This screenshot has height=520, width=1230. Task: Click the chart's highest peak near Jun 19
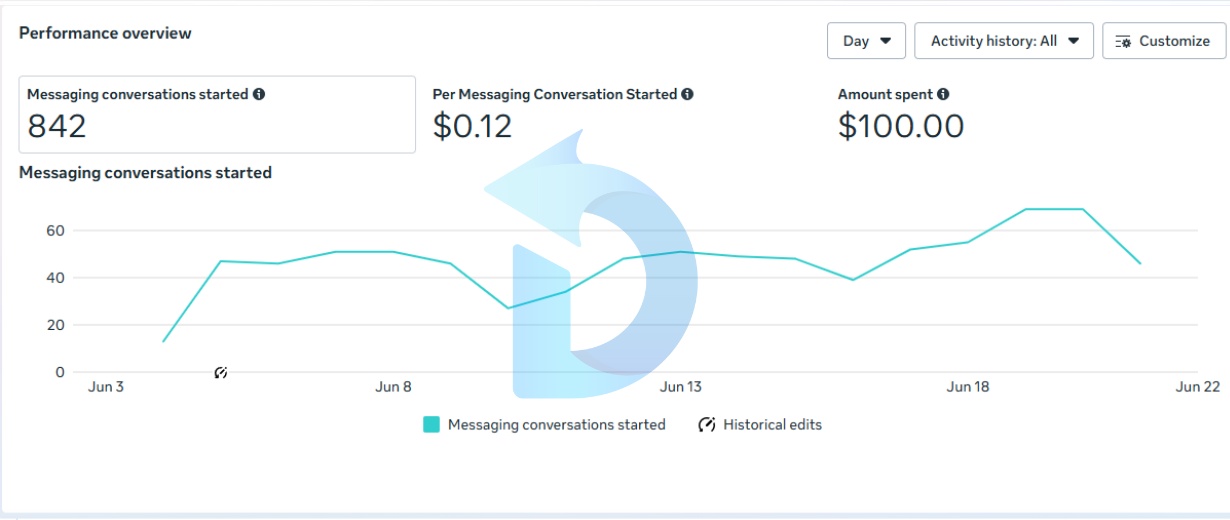coord(1026,209)
